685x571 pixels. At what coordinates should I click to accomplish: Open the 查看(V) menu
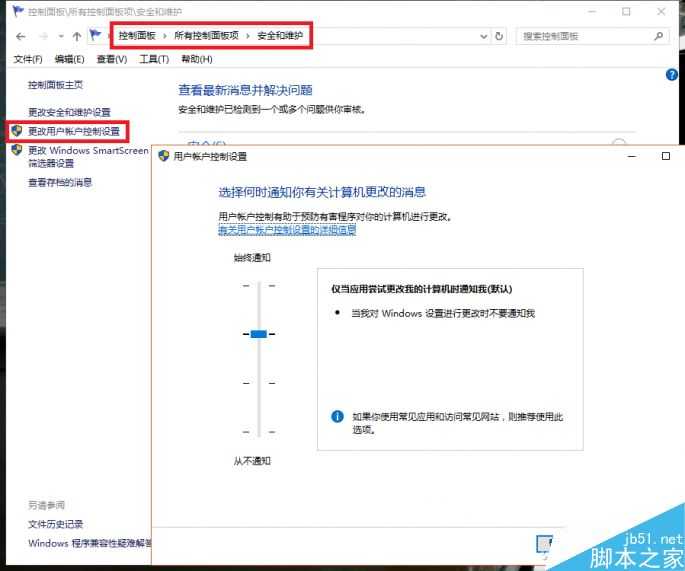tap(112, 59)
